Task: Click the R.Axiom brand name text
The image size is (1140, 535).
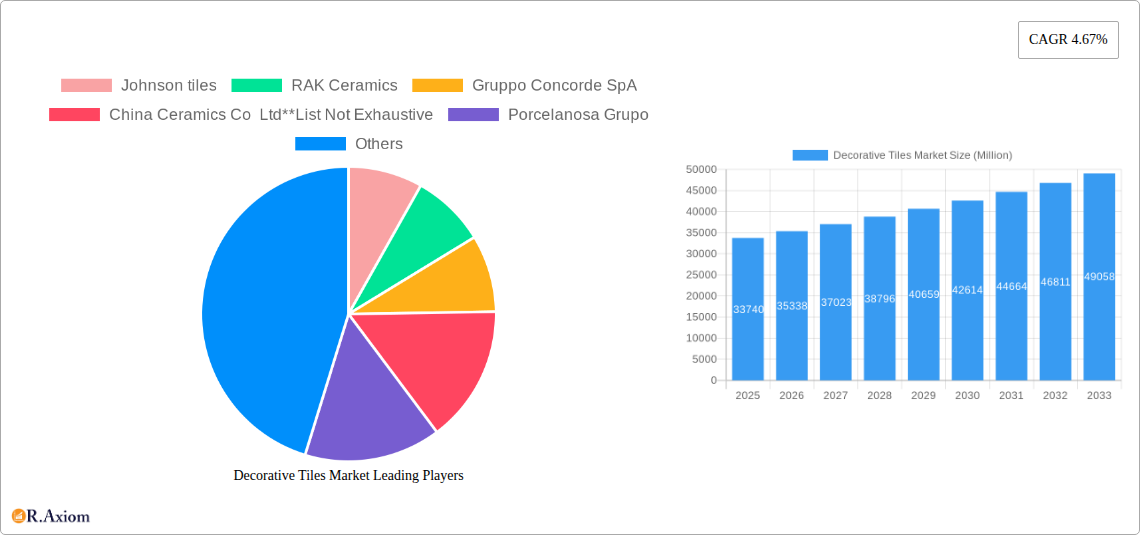Action: tap(58, 517)
